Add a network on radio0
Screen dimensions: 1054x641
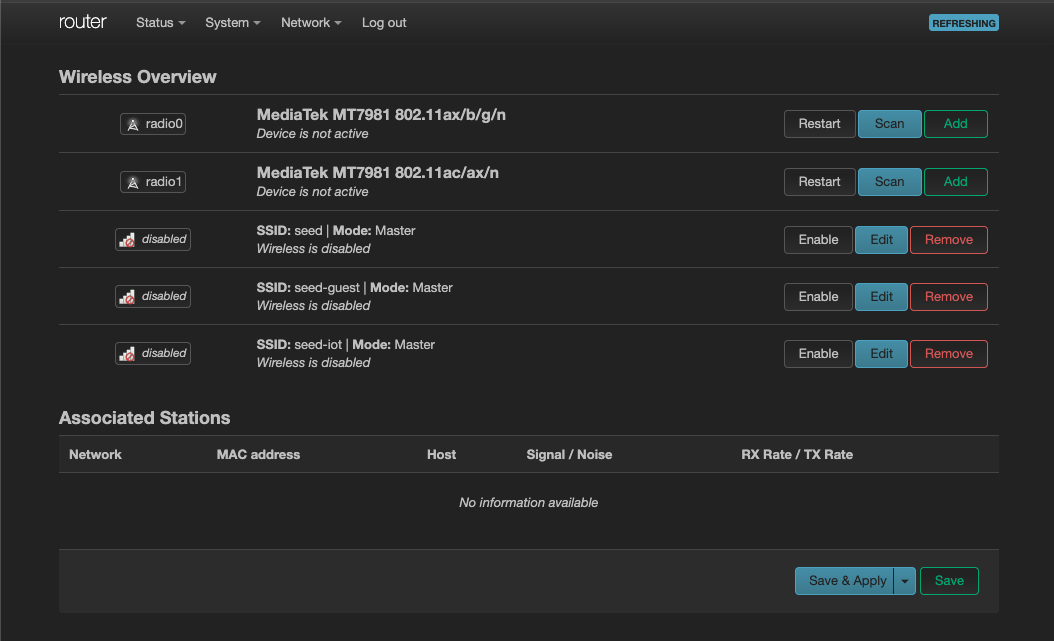pyautogui.click(x=955, y=124)
